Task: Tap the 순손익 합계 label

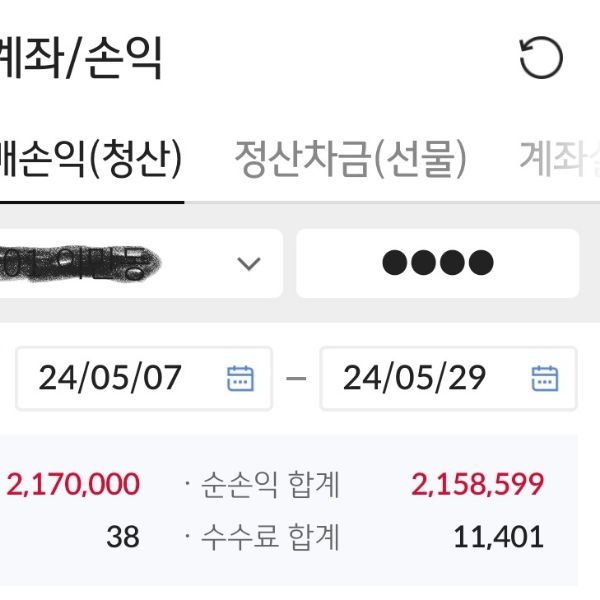Action: click(268, 485)
